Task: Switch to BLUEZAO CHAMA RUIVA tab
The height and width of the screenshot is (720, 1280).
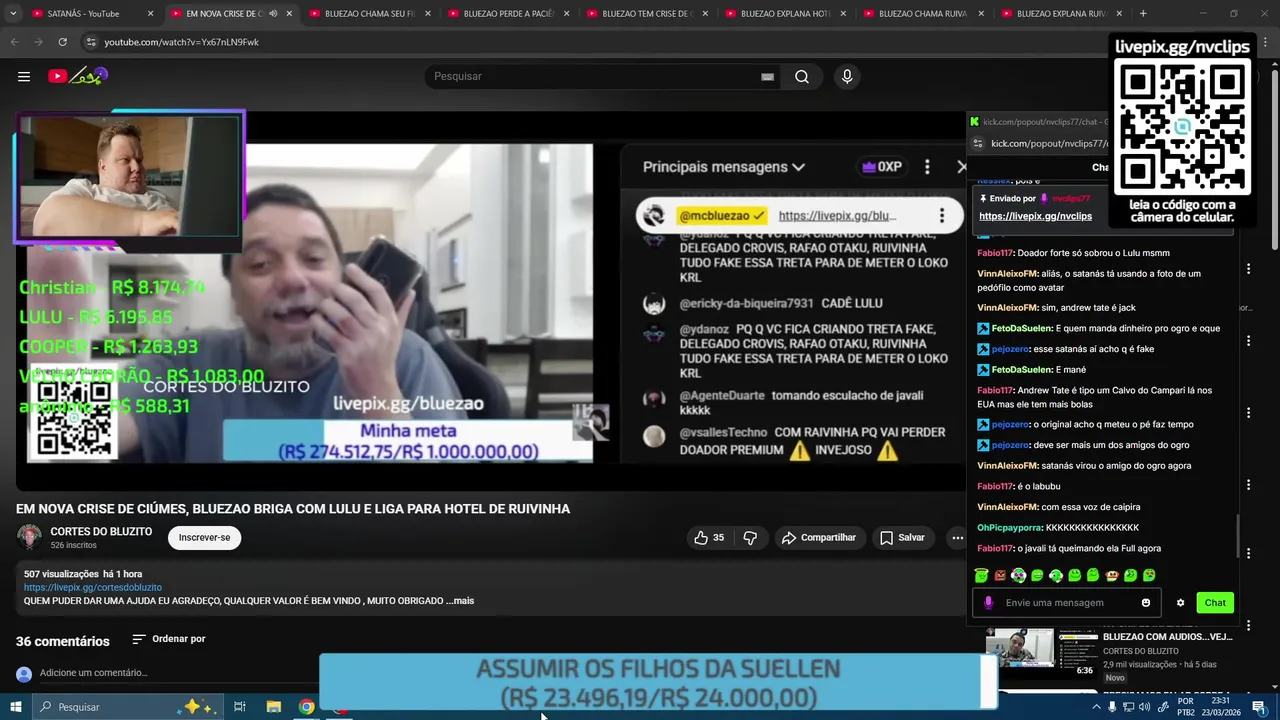Action: click(x=923, y=13)
